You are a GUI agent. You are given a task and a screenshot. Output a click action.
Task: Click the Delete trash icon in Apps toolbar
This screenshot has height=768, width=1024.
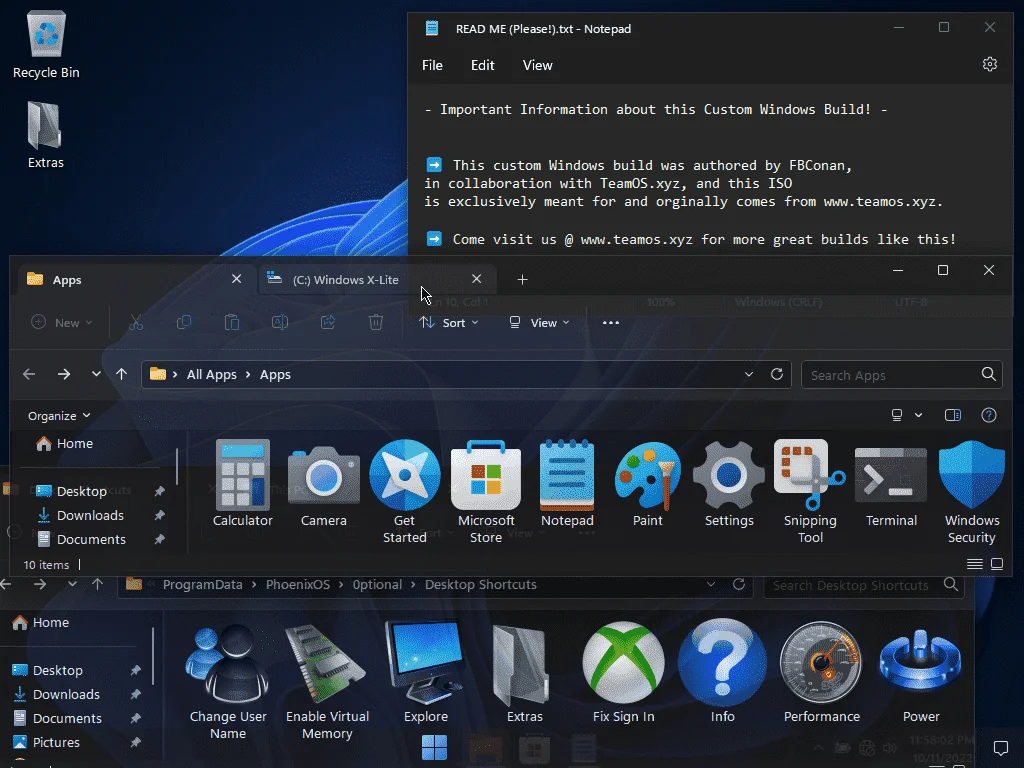tap(376, 322)
